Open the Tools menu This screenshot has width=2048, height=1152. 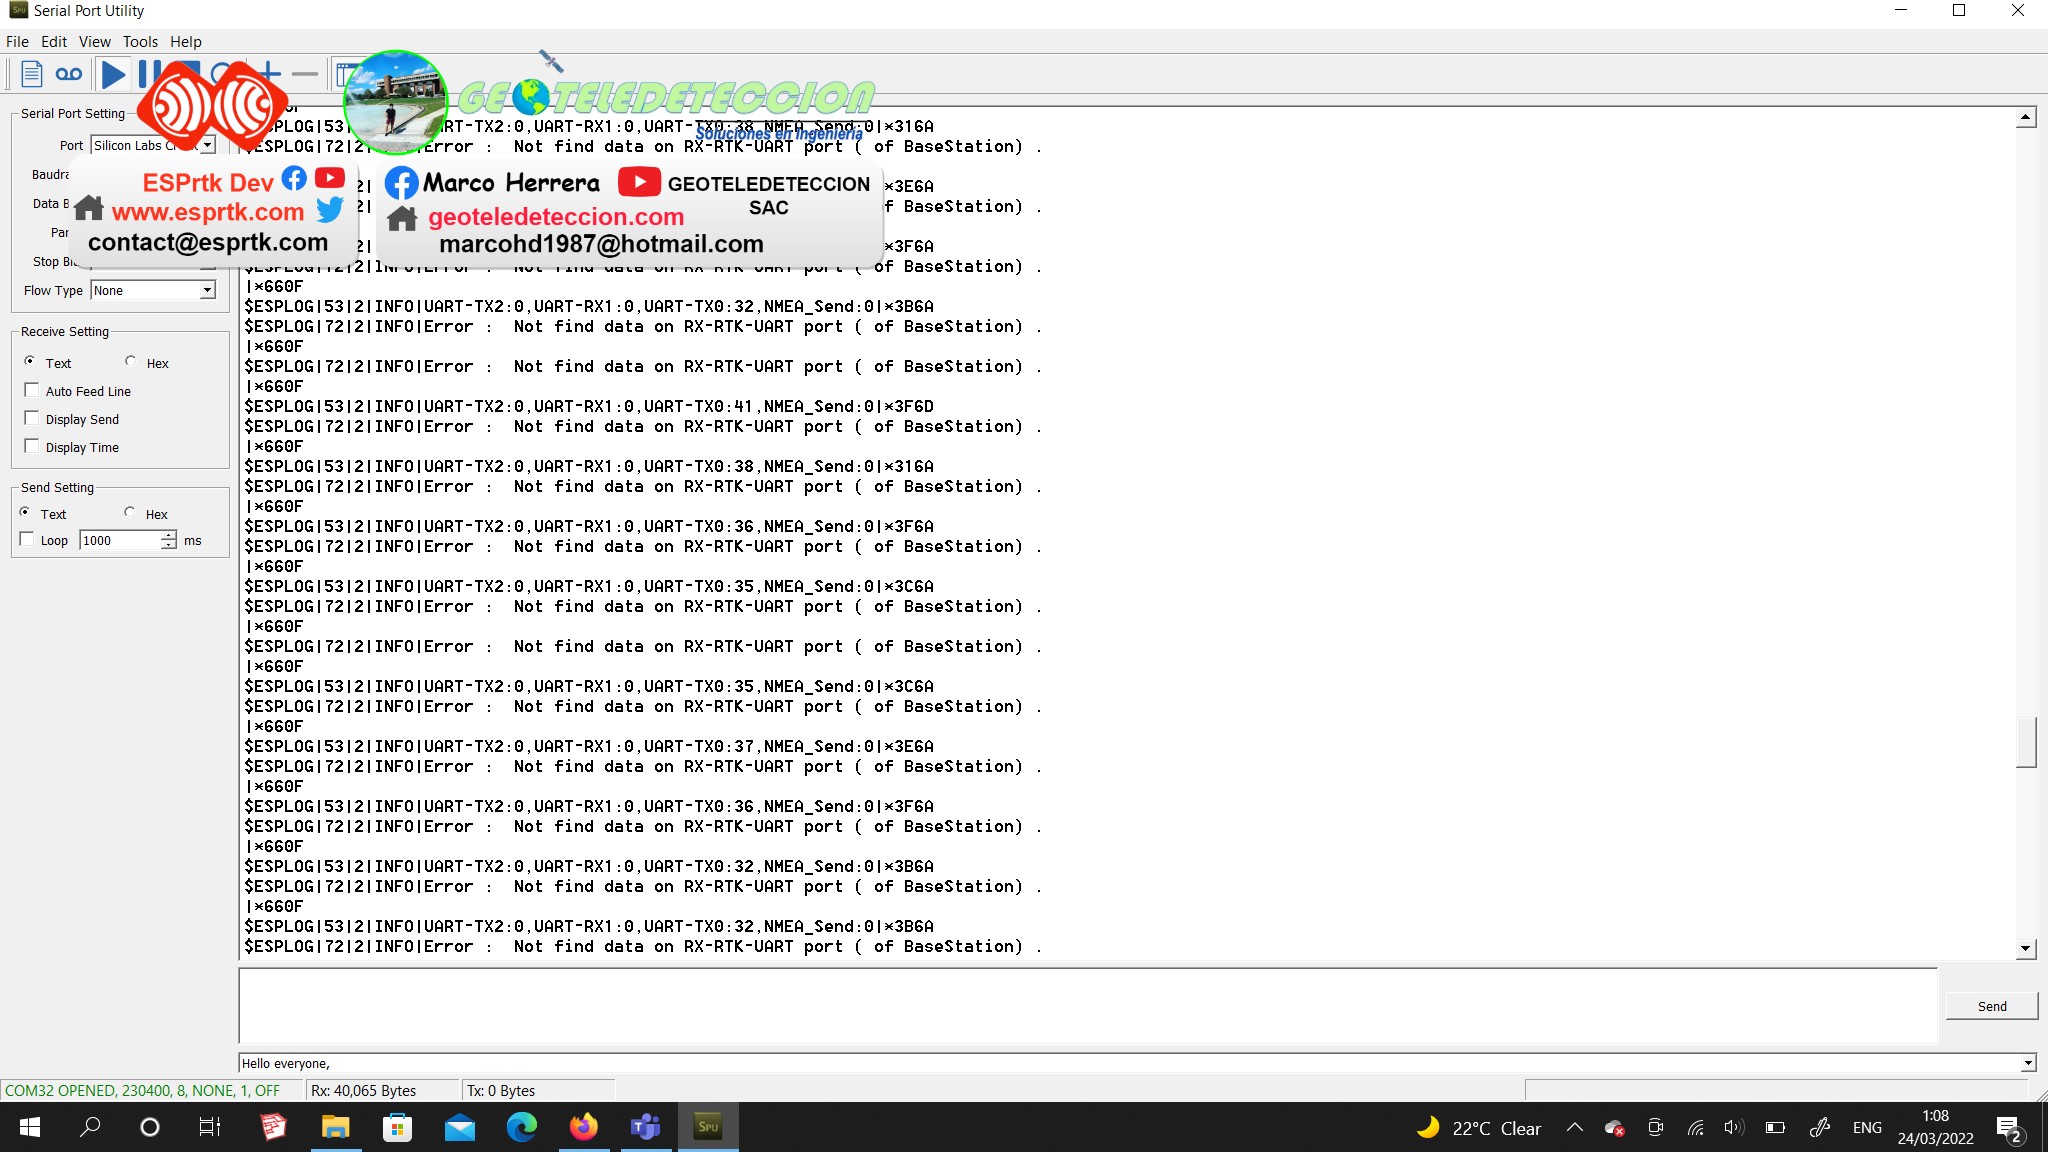140,42
